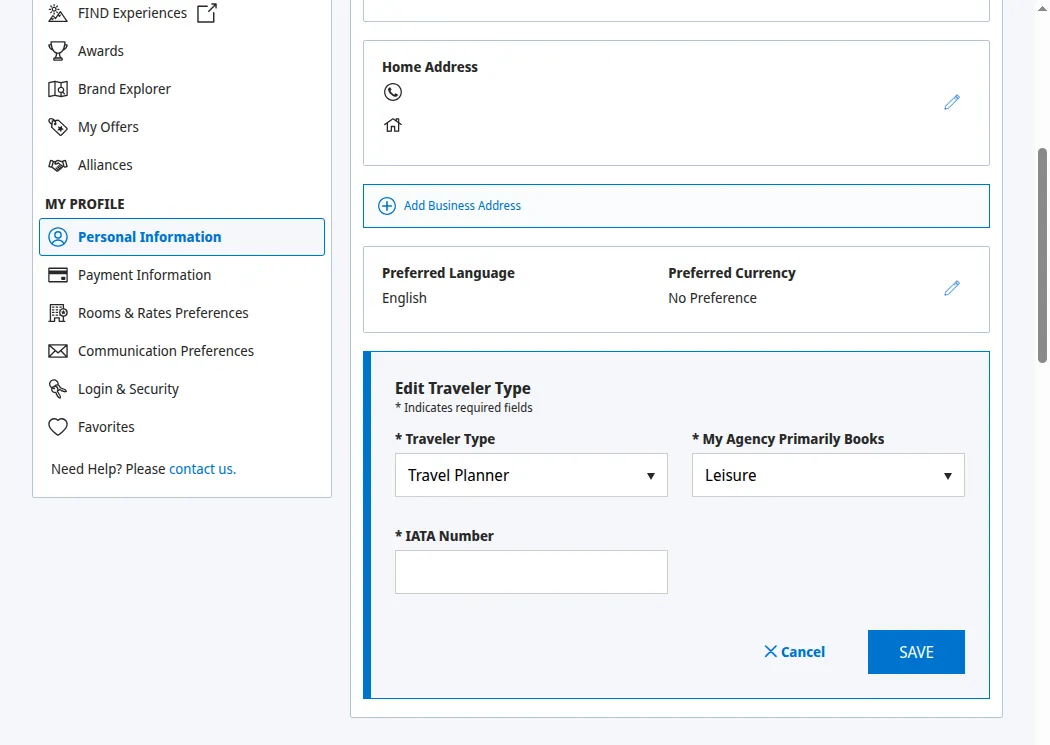Click the Edit Traveler Type heading

[463, 388]
